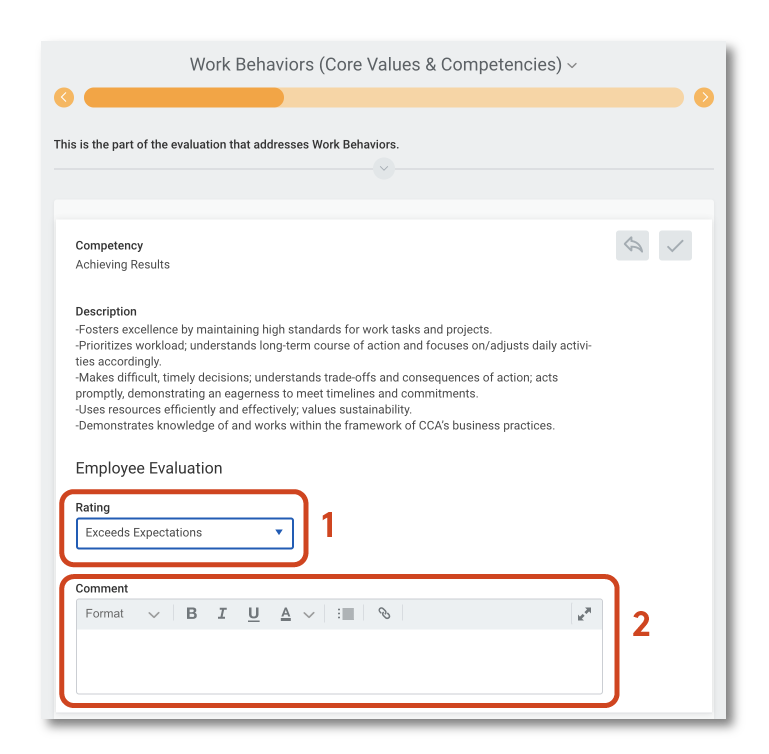
Task: Open the Rating dropdown showing Exceeds Expectations
Action: coord(185,533)
